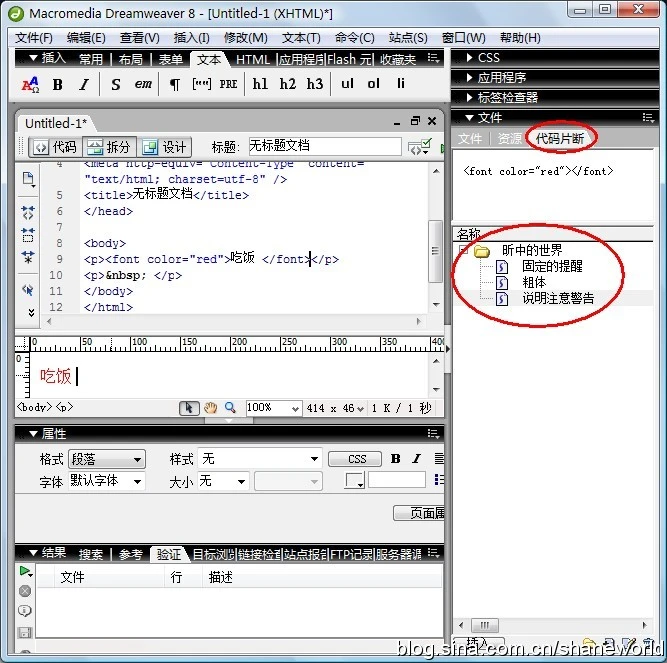
Task: Insert paragraph using the ¶ icon
Action: tap(174, 85)
